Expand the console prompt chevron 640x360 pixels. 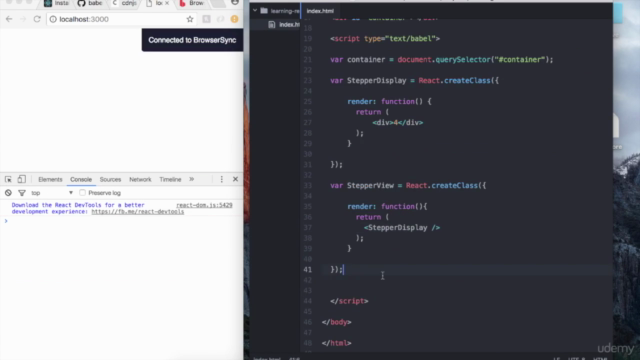pyautogui.click(x=6, y=221)
